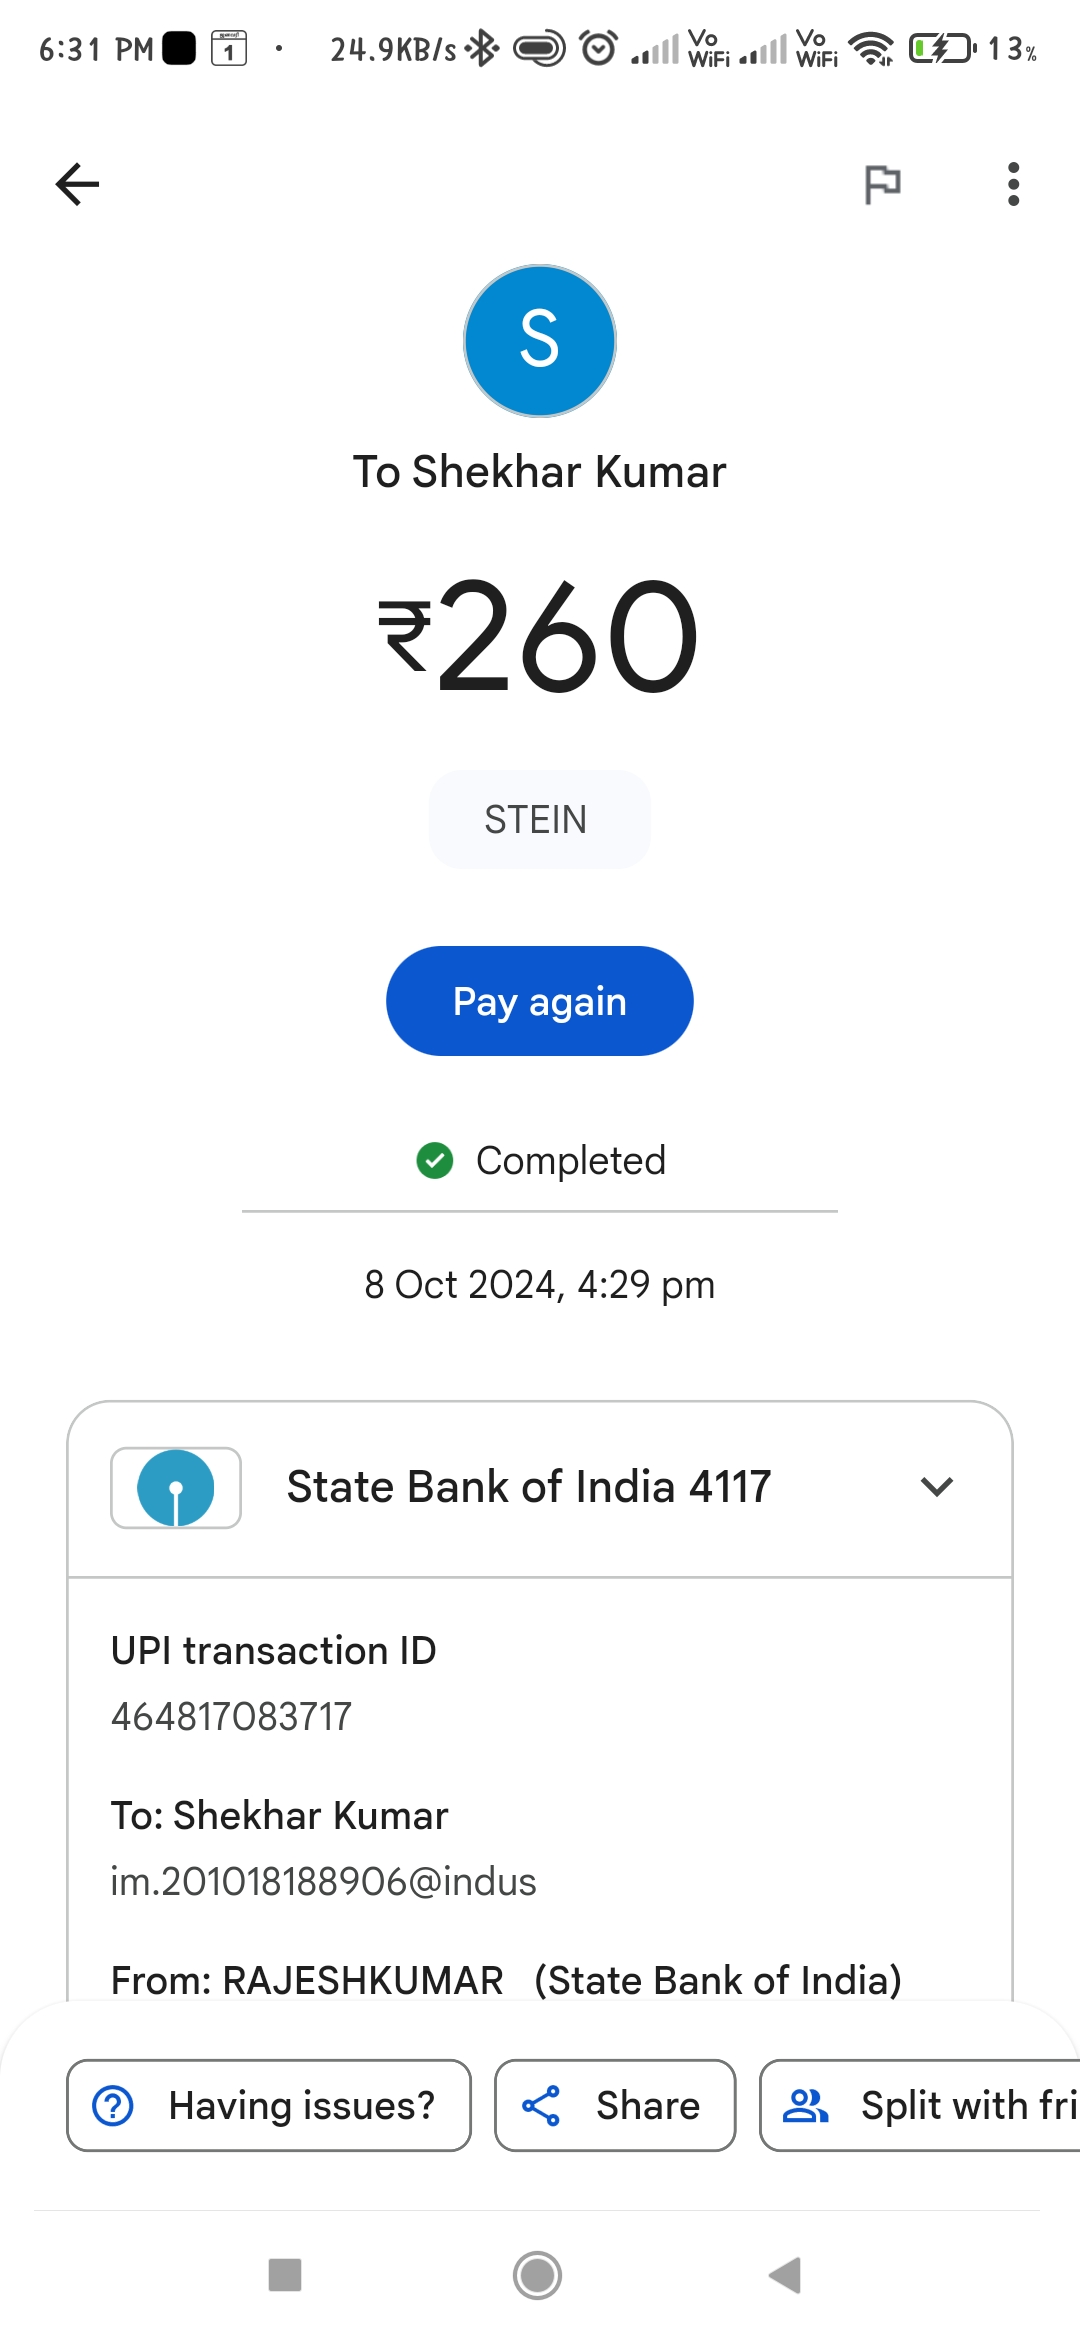Open Having issues? help button

pos(269,2105)
